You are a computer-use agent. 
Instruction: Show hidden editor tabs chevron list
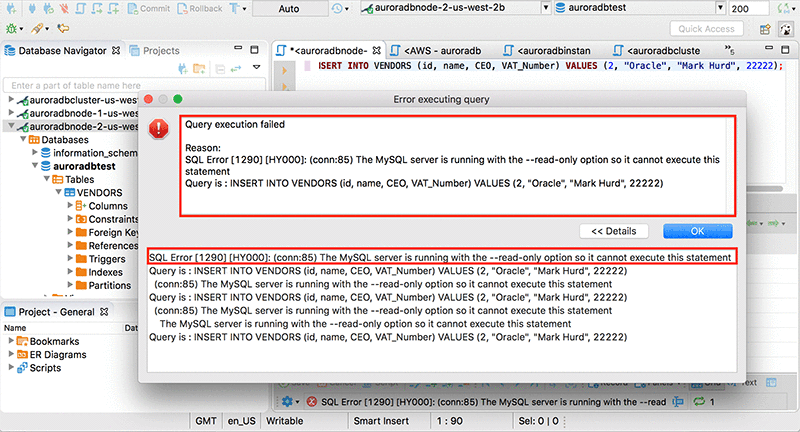point(730,50)
